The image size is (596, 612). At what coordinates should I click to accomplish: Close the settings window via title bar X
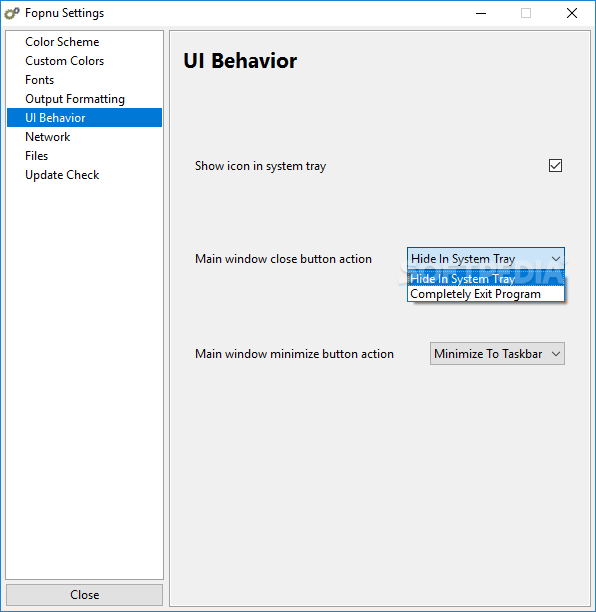coord(572,13)
